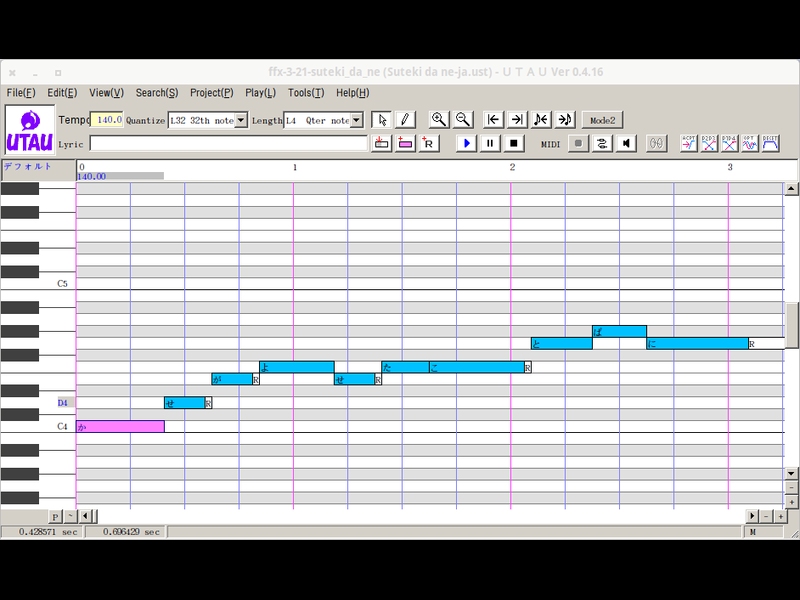Viewport: 800px width, 600px height.
Task: Click the vertical scrollbar thumb
Action: point(792,325)
